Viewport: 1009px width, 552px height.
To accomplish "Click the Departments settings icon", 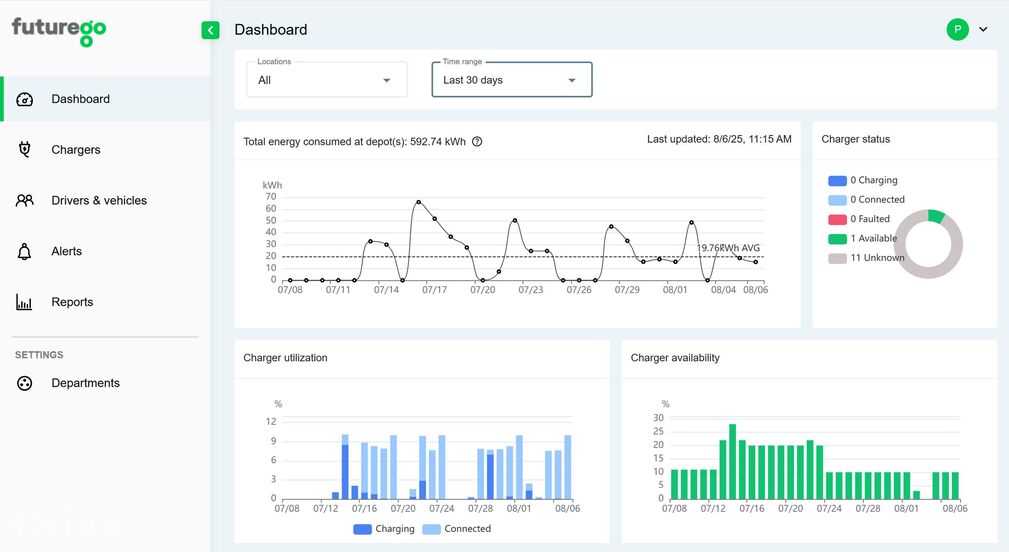I will coord(25,383).
